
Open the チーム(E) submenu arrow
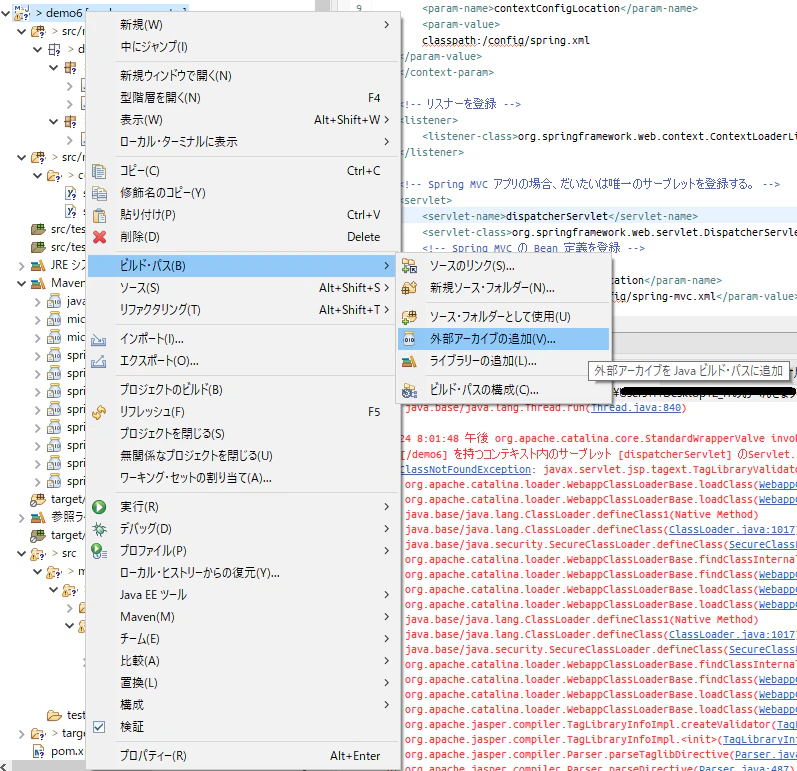[387, 638]
